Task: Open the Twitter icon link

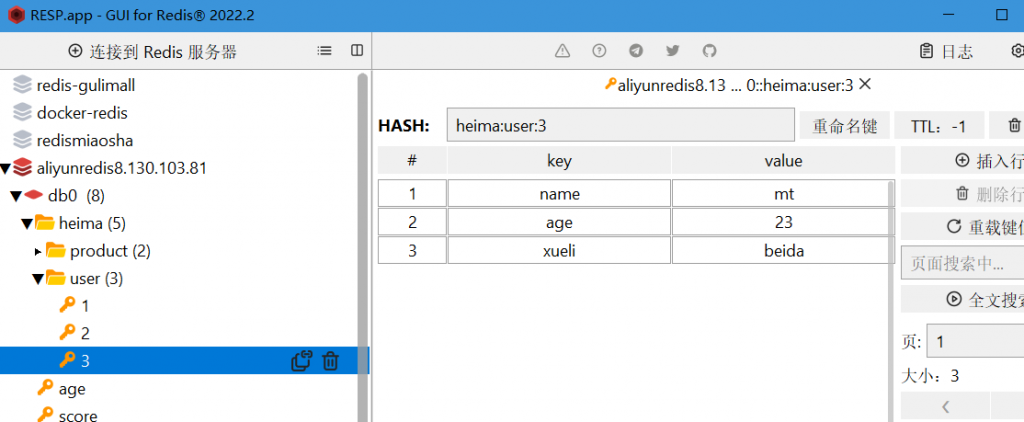Action: point(673,51)
